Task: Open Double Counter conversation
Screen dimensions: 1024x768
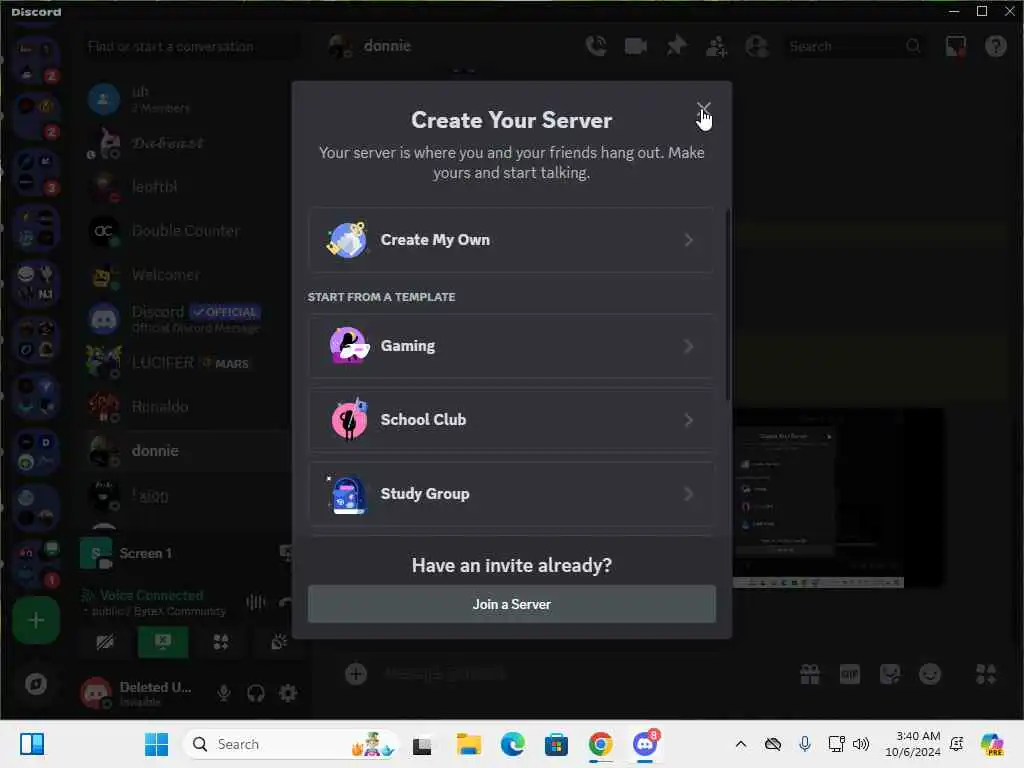Action: [x=186, y=231]
